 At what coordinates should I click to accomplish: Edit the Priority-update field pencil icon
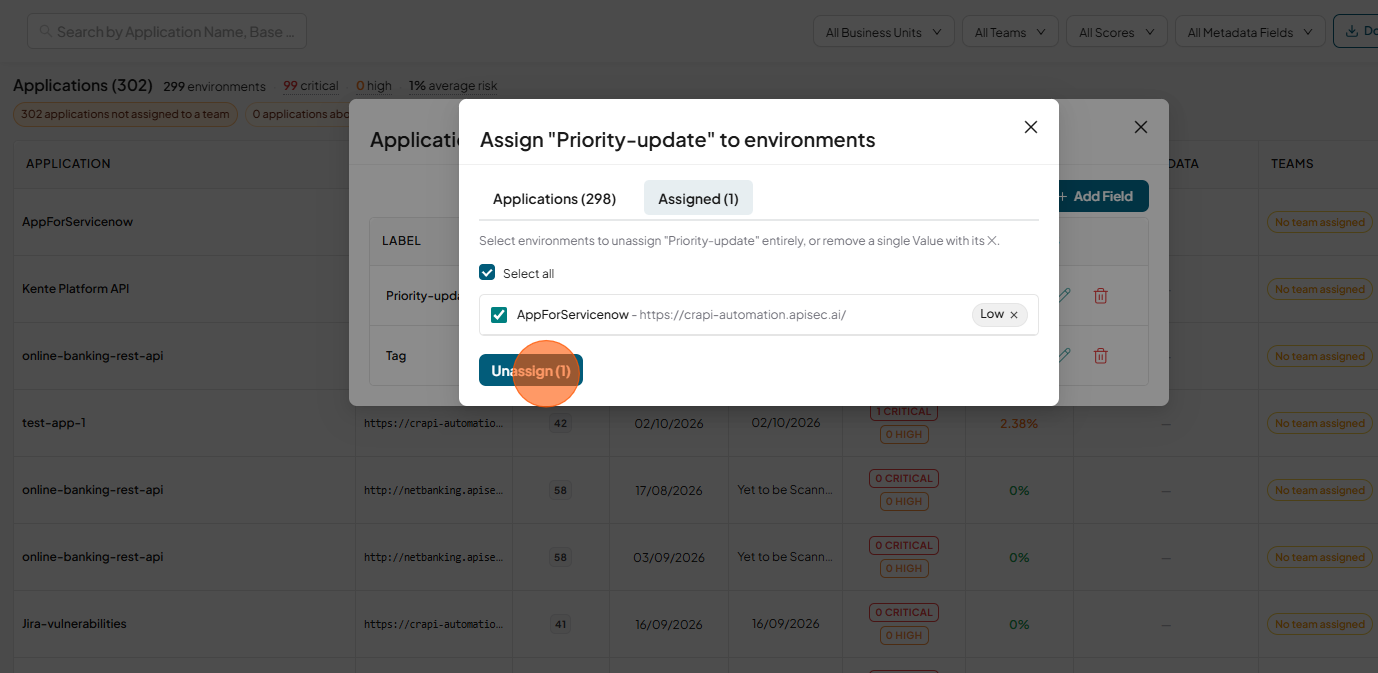click(x=1065, y=295)
